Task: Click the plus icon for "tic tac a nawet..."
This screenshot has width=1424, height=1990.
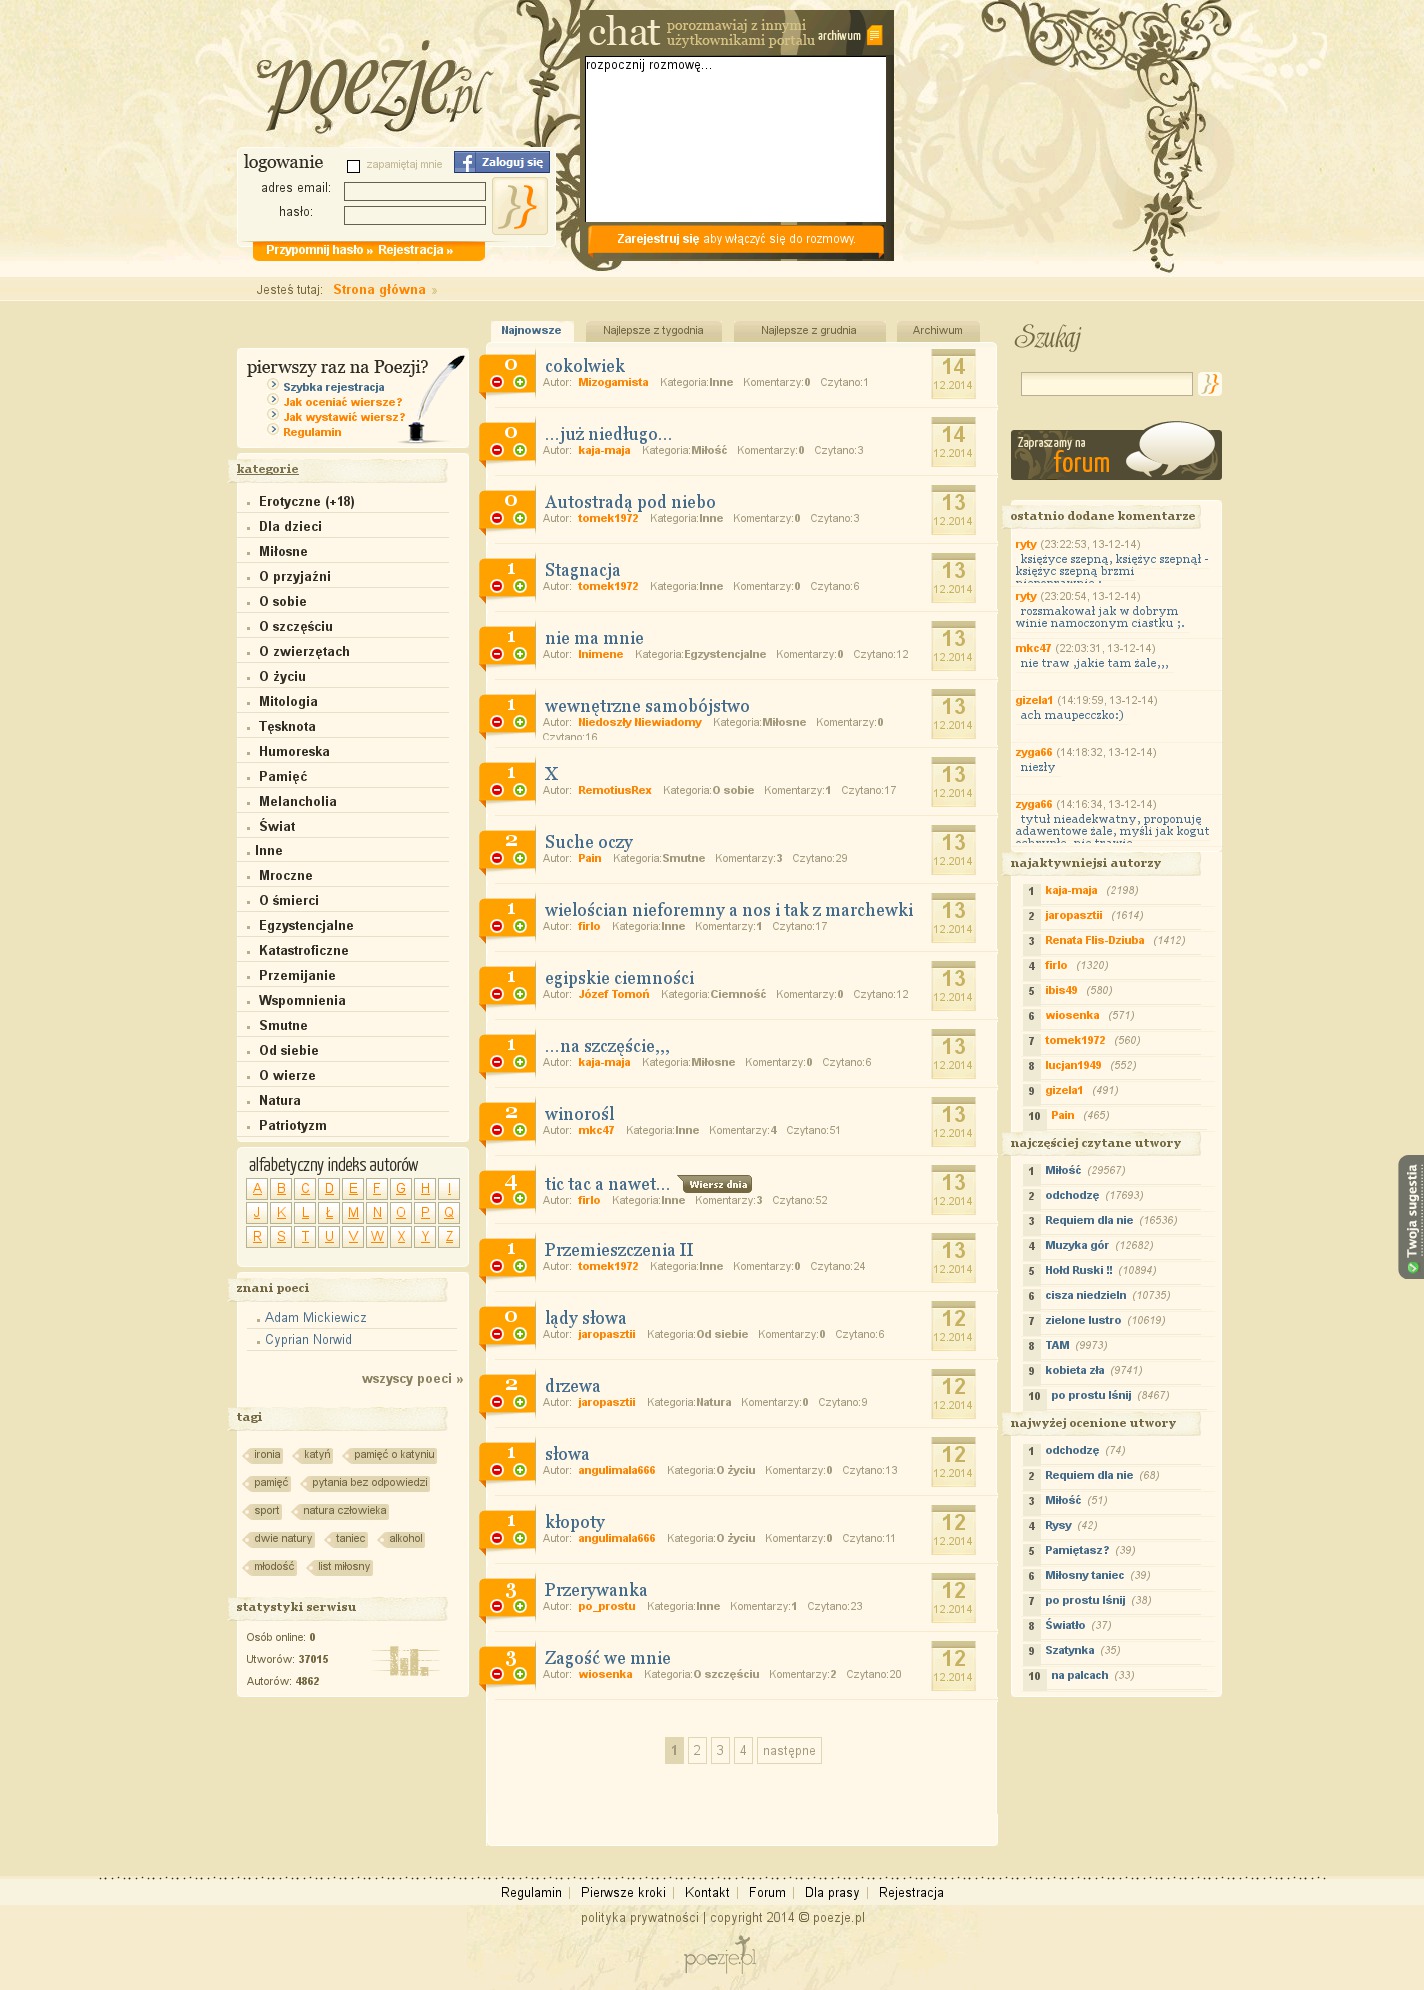Action: coord(520,1198)
